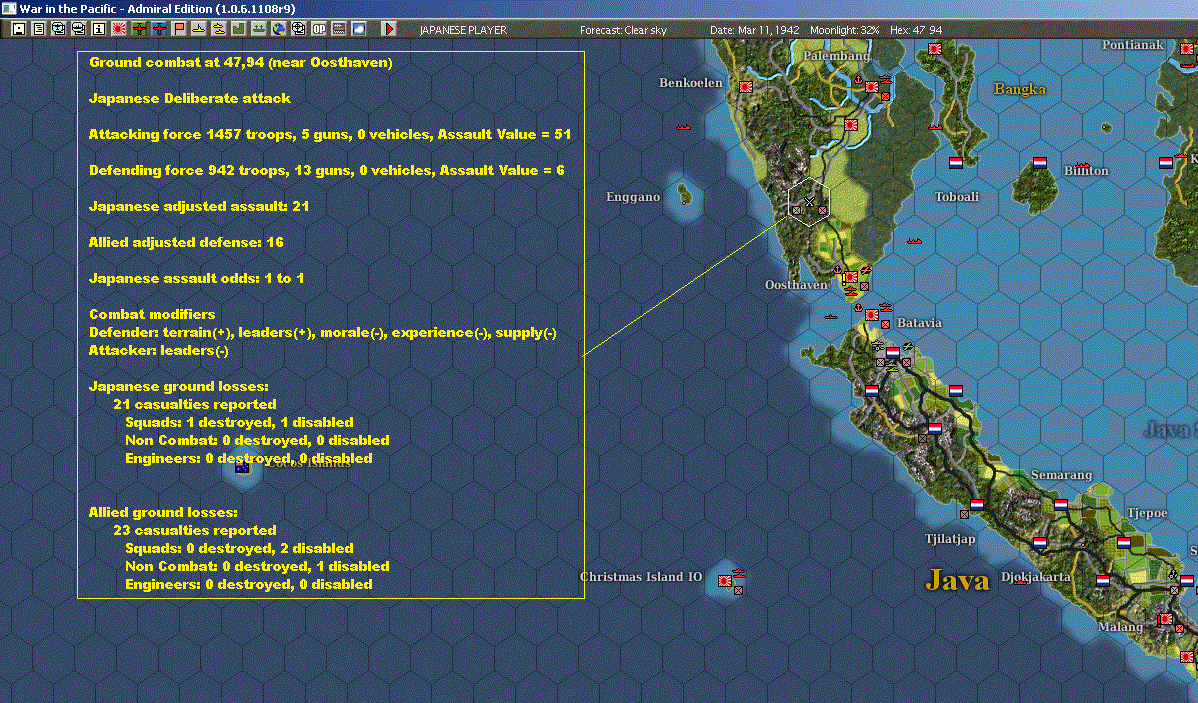Click the "Attacking force 1457 troops" line
1198x703 pixels.
[x=330, y=134]
